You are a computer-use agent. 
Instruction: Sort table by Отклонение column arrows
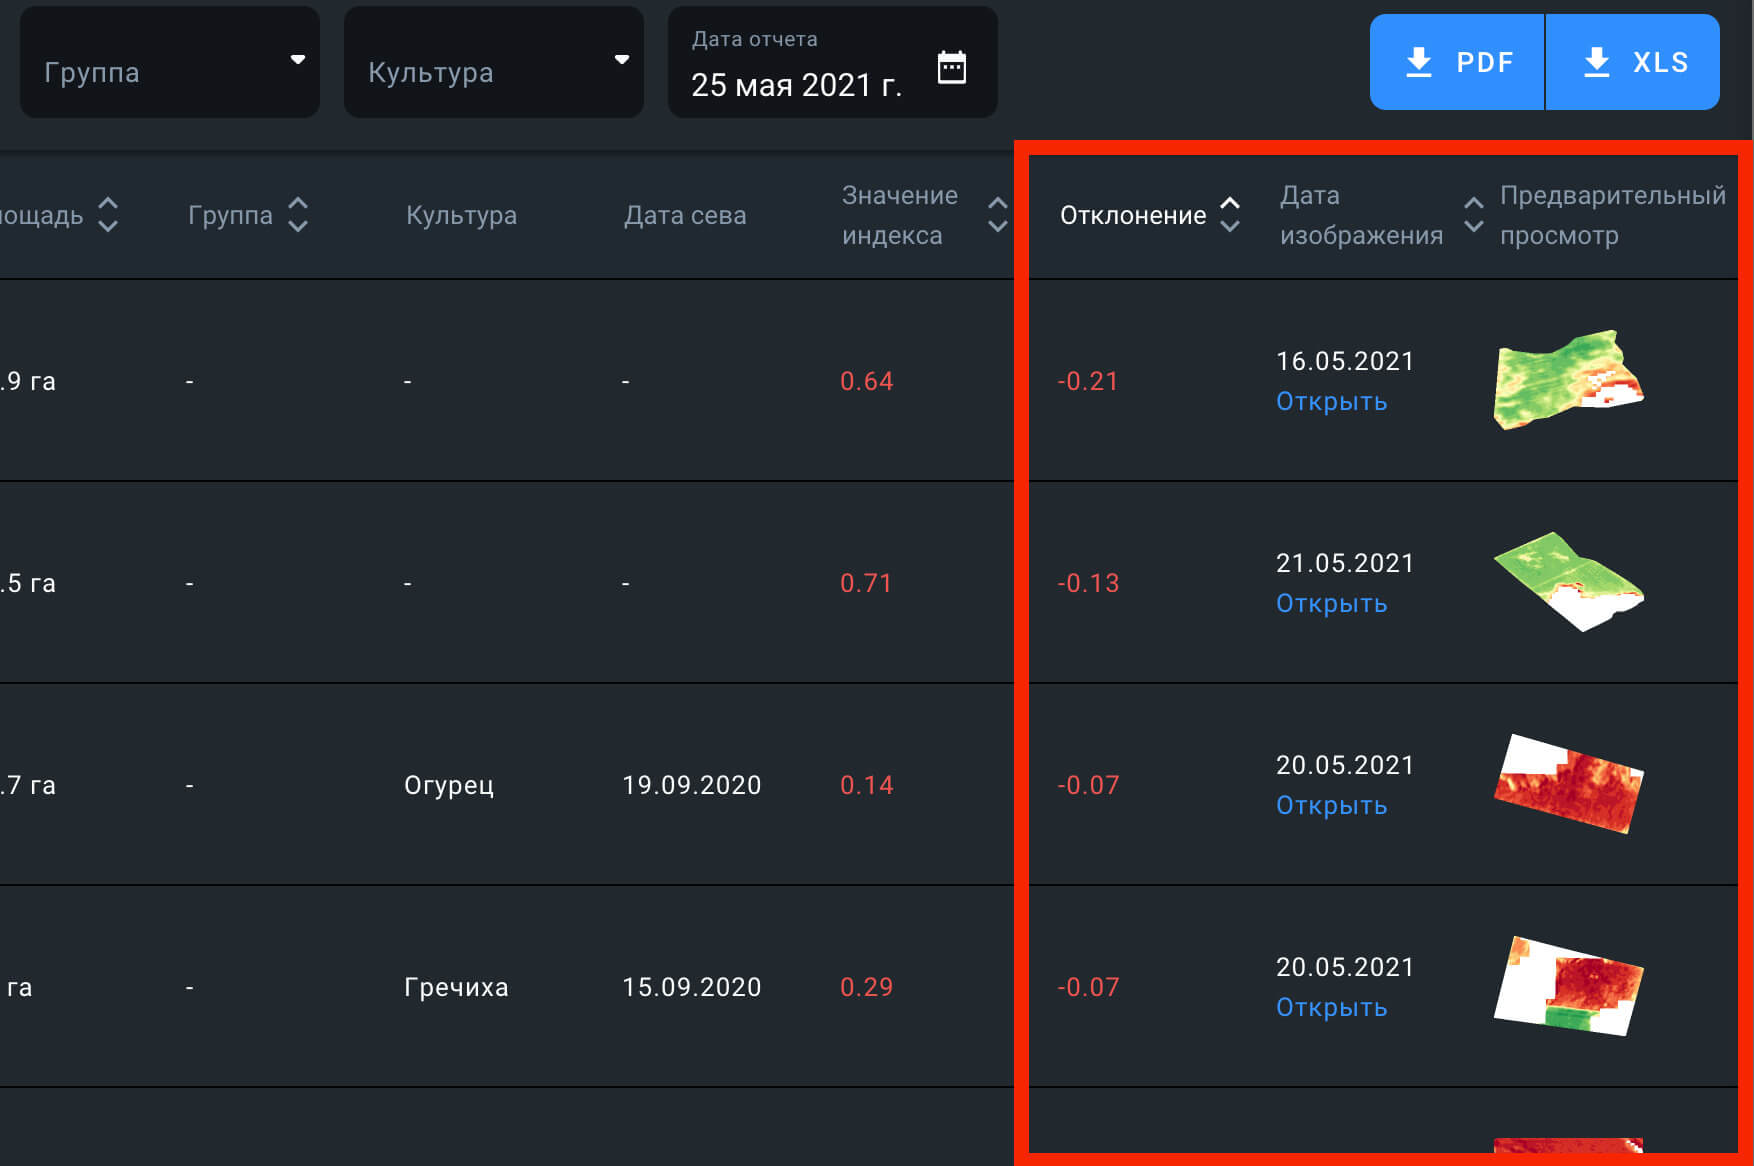pyautogui.click(x=1230, y=215)
